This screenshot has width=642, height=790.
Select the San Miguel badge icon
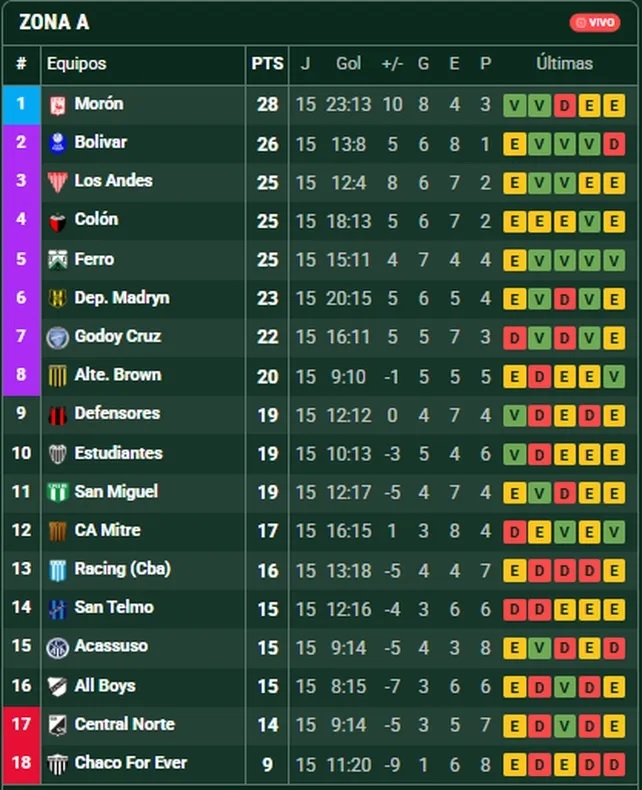pos(57,492)
